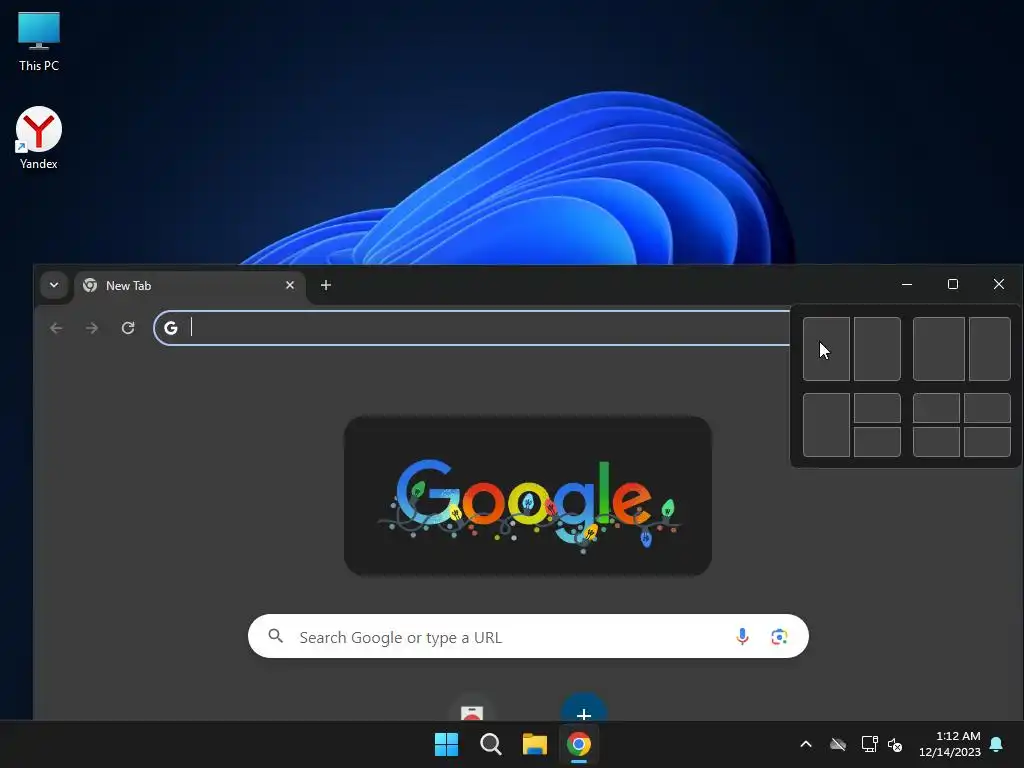Snap to top-right zone of three-zone layout

point(877,408)
